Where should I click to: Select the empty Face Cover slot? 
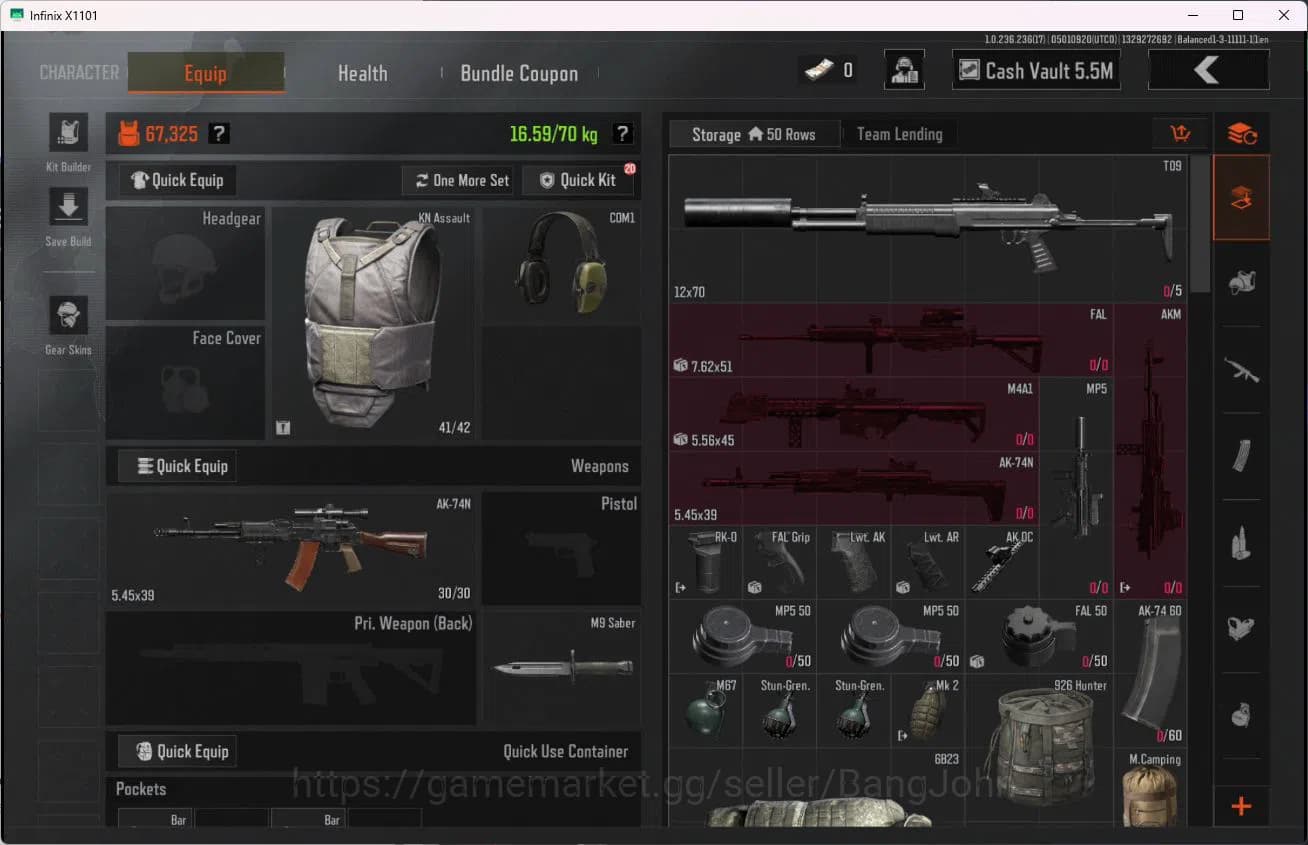[x=186, y=383]
